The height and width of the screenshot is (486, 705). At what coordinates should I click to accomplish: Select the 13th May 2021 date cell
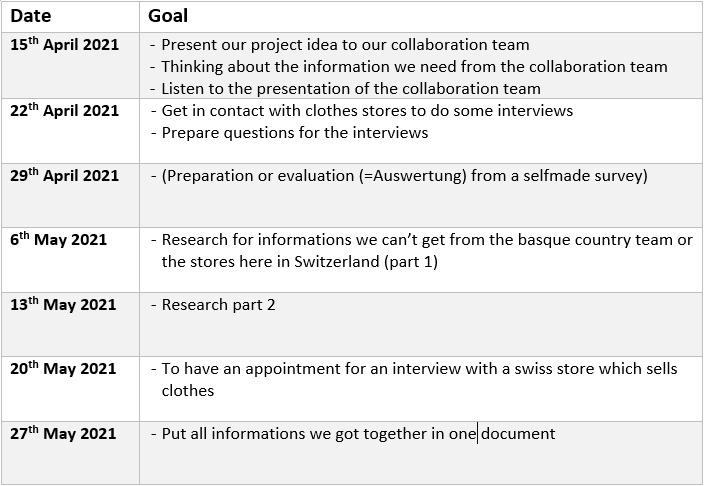63,305
